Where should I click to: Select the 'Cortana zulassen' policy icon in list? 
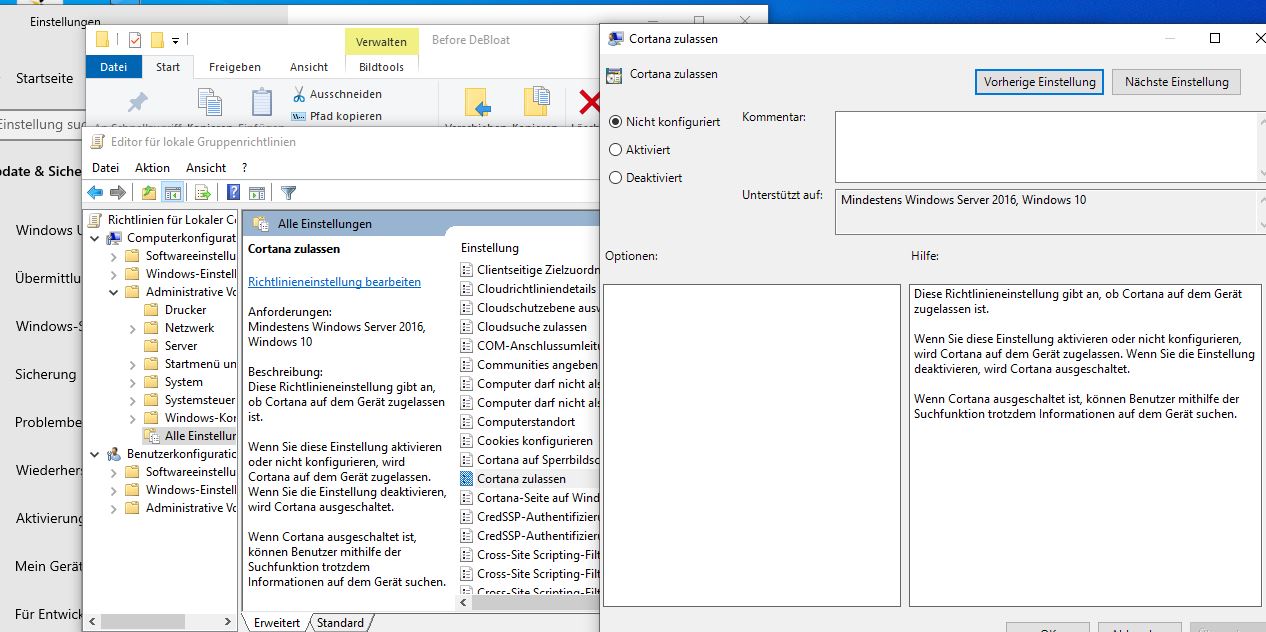point(467,479)
